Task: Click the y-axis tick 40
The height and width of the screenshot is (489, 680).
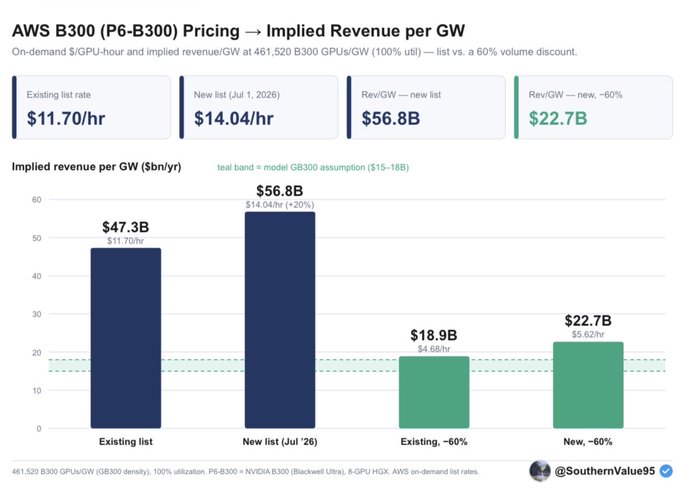Action: click(36, 276)
